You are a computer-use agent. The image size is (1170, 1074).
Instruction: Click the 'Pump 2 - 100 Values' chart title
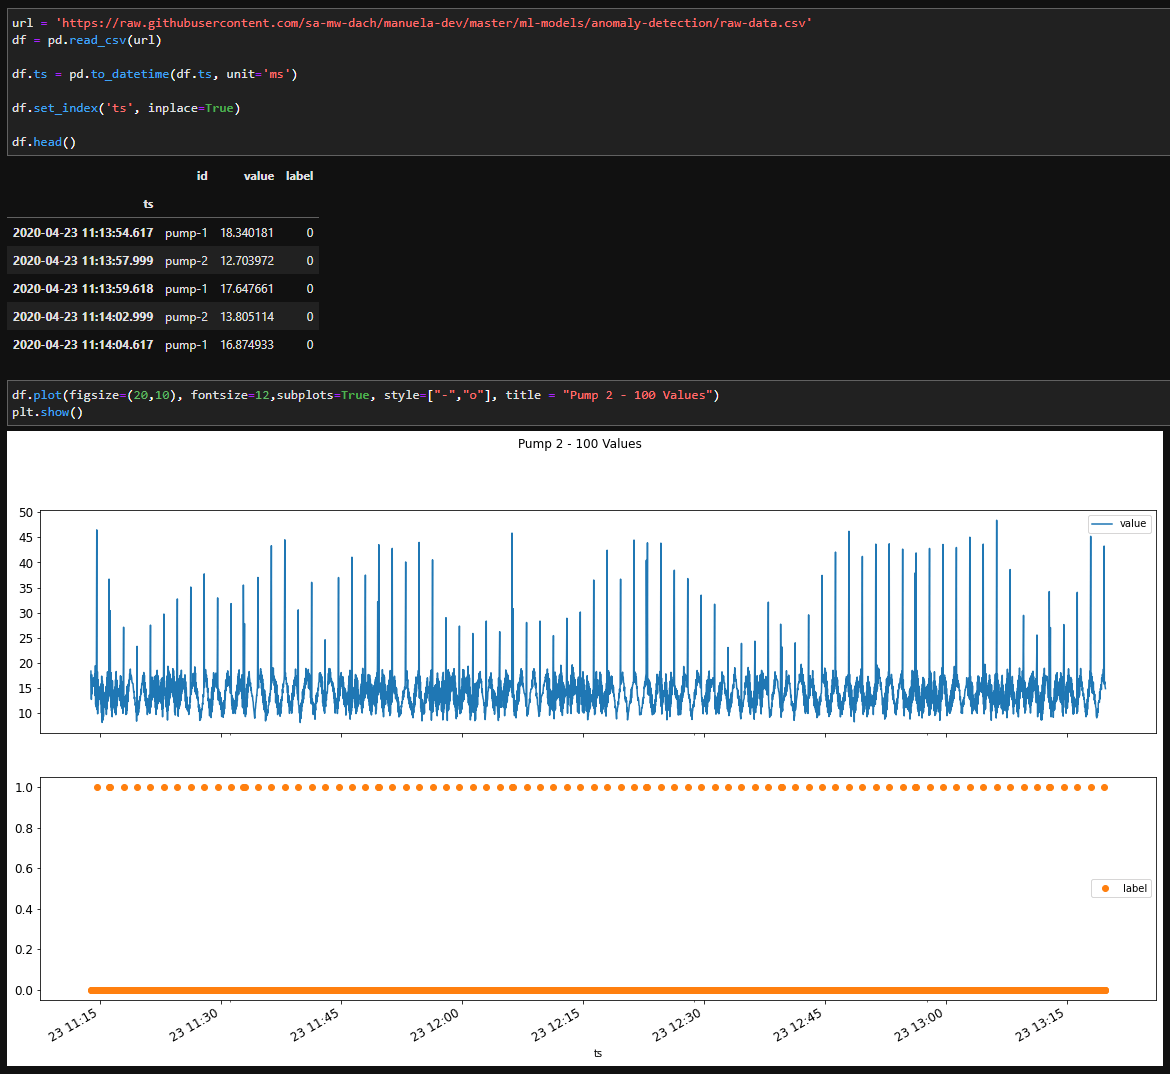pyautogui.click(x=580, y=443)
